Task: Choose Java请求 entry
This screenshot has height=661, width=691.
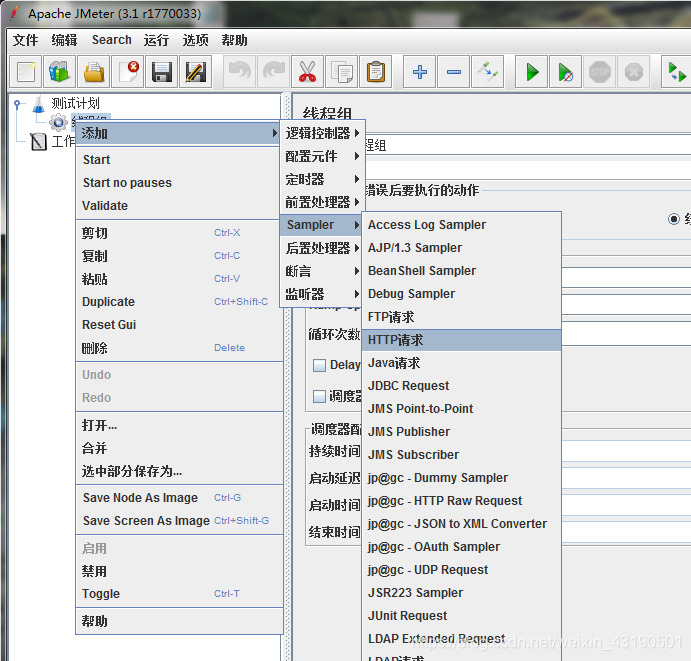Action: [x=461, y=363]
